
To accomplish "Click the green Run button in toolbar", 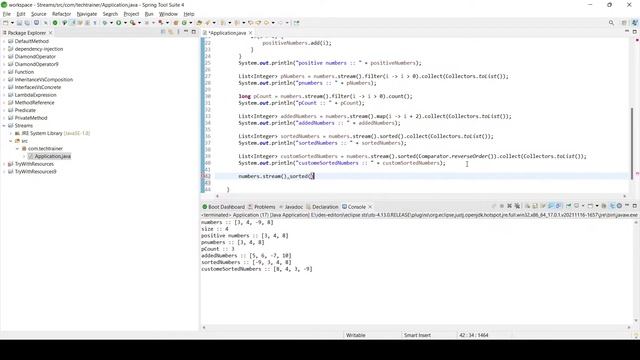I will tap(118, 23).
